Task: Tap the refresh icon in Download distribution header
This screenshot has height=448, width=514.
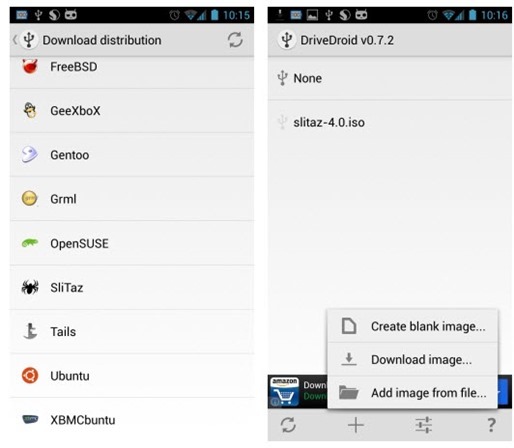Action: point(235,40)
